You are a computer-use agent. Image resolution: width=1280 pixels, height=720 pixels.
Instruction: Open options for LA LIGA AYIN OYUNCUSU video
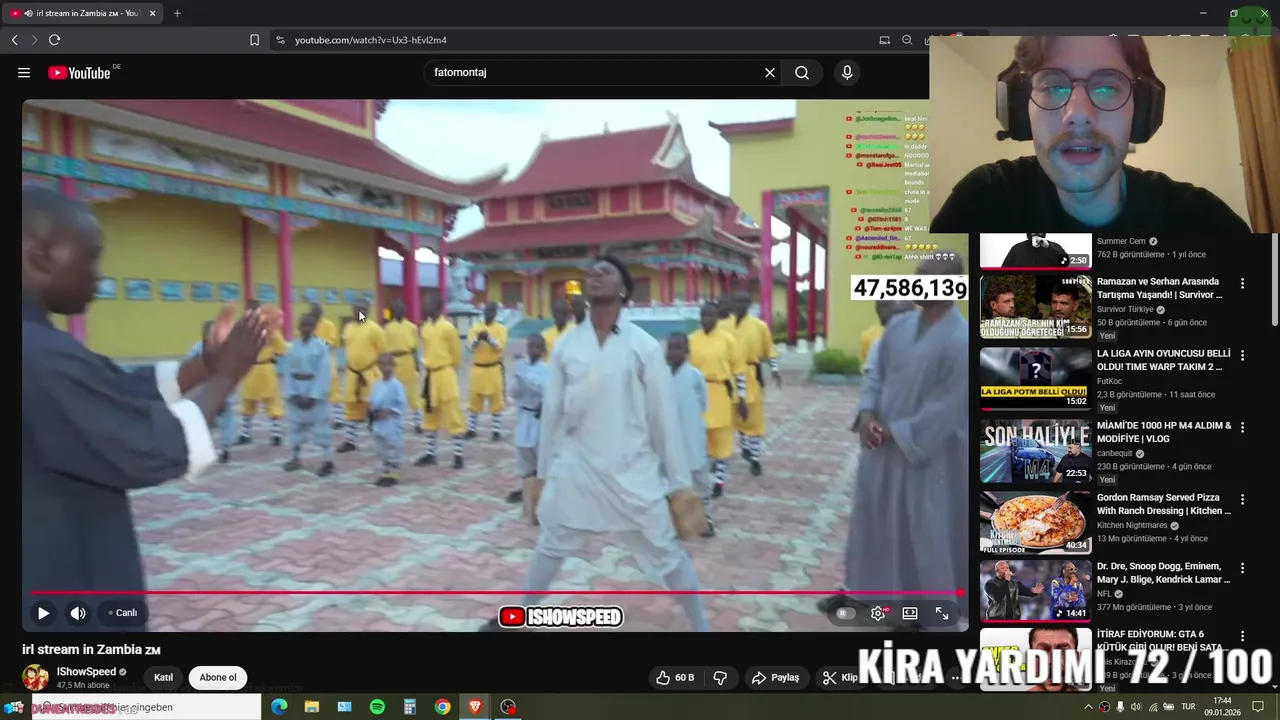(x=1243, y=355)
